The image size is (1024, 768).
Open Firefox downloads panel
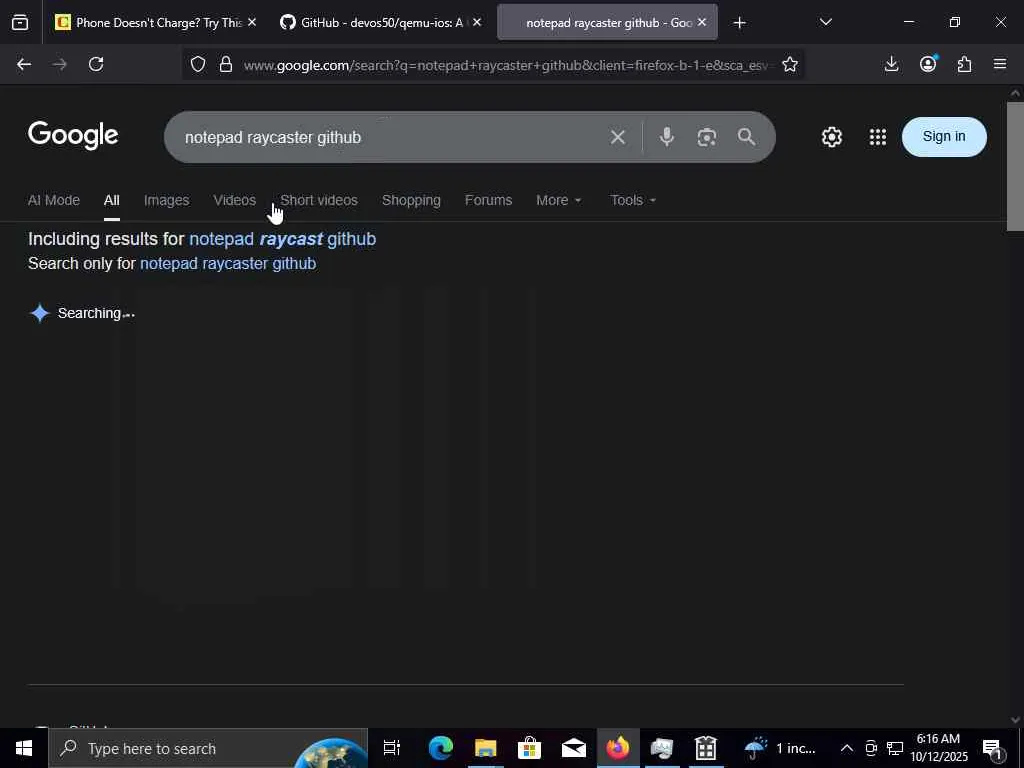(891, 64)
